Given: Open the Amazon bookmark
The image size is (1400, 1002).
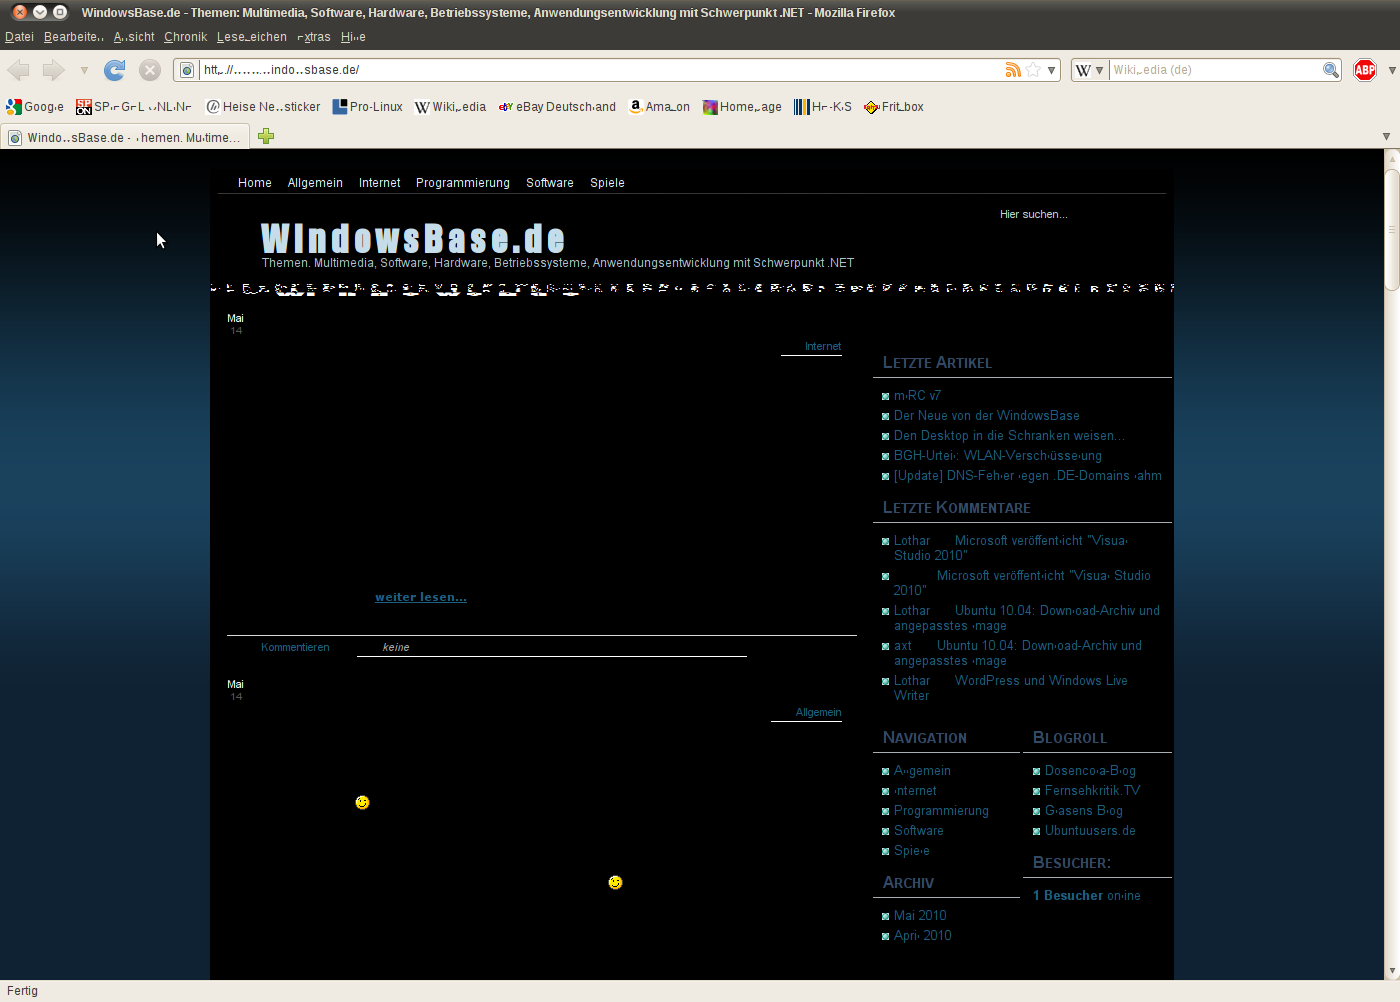Looking at the screenshot, I should pyautogui.click(x=659, y=107).
